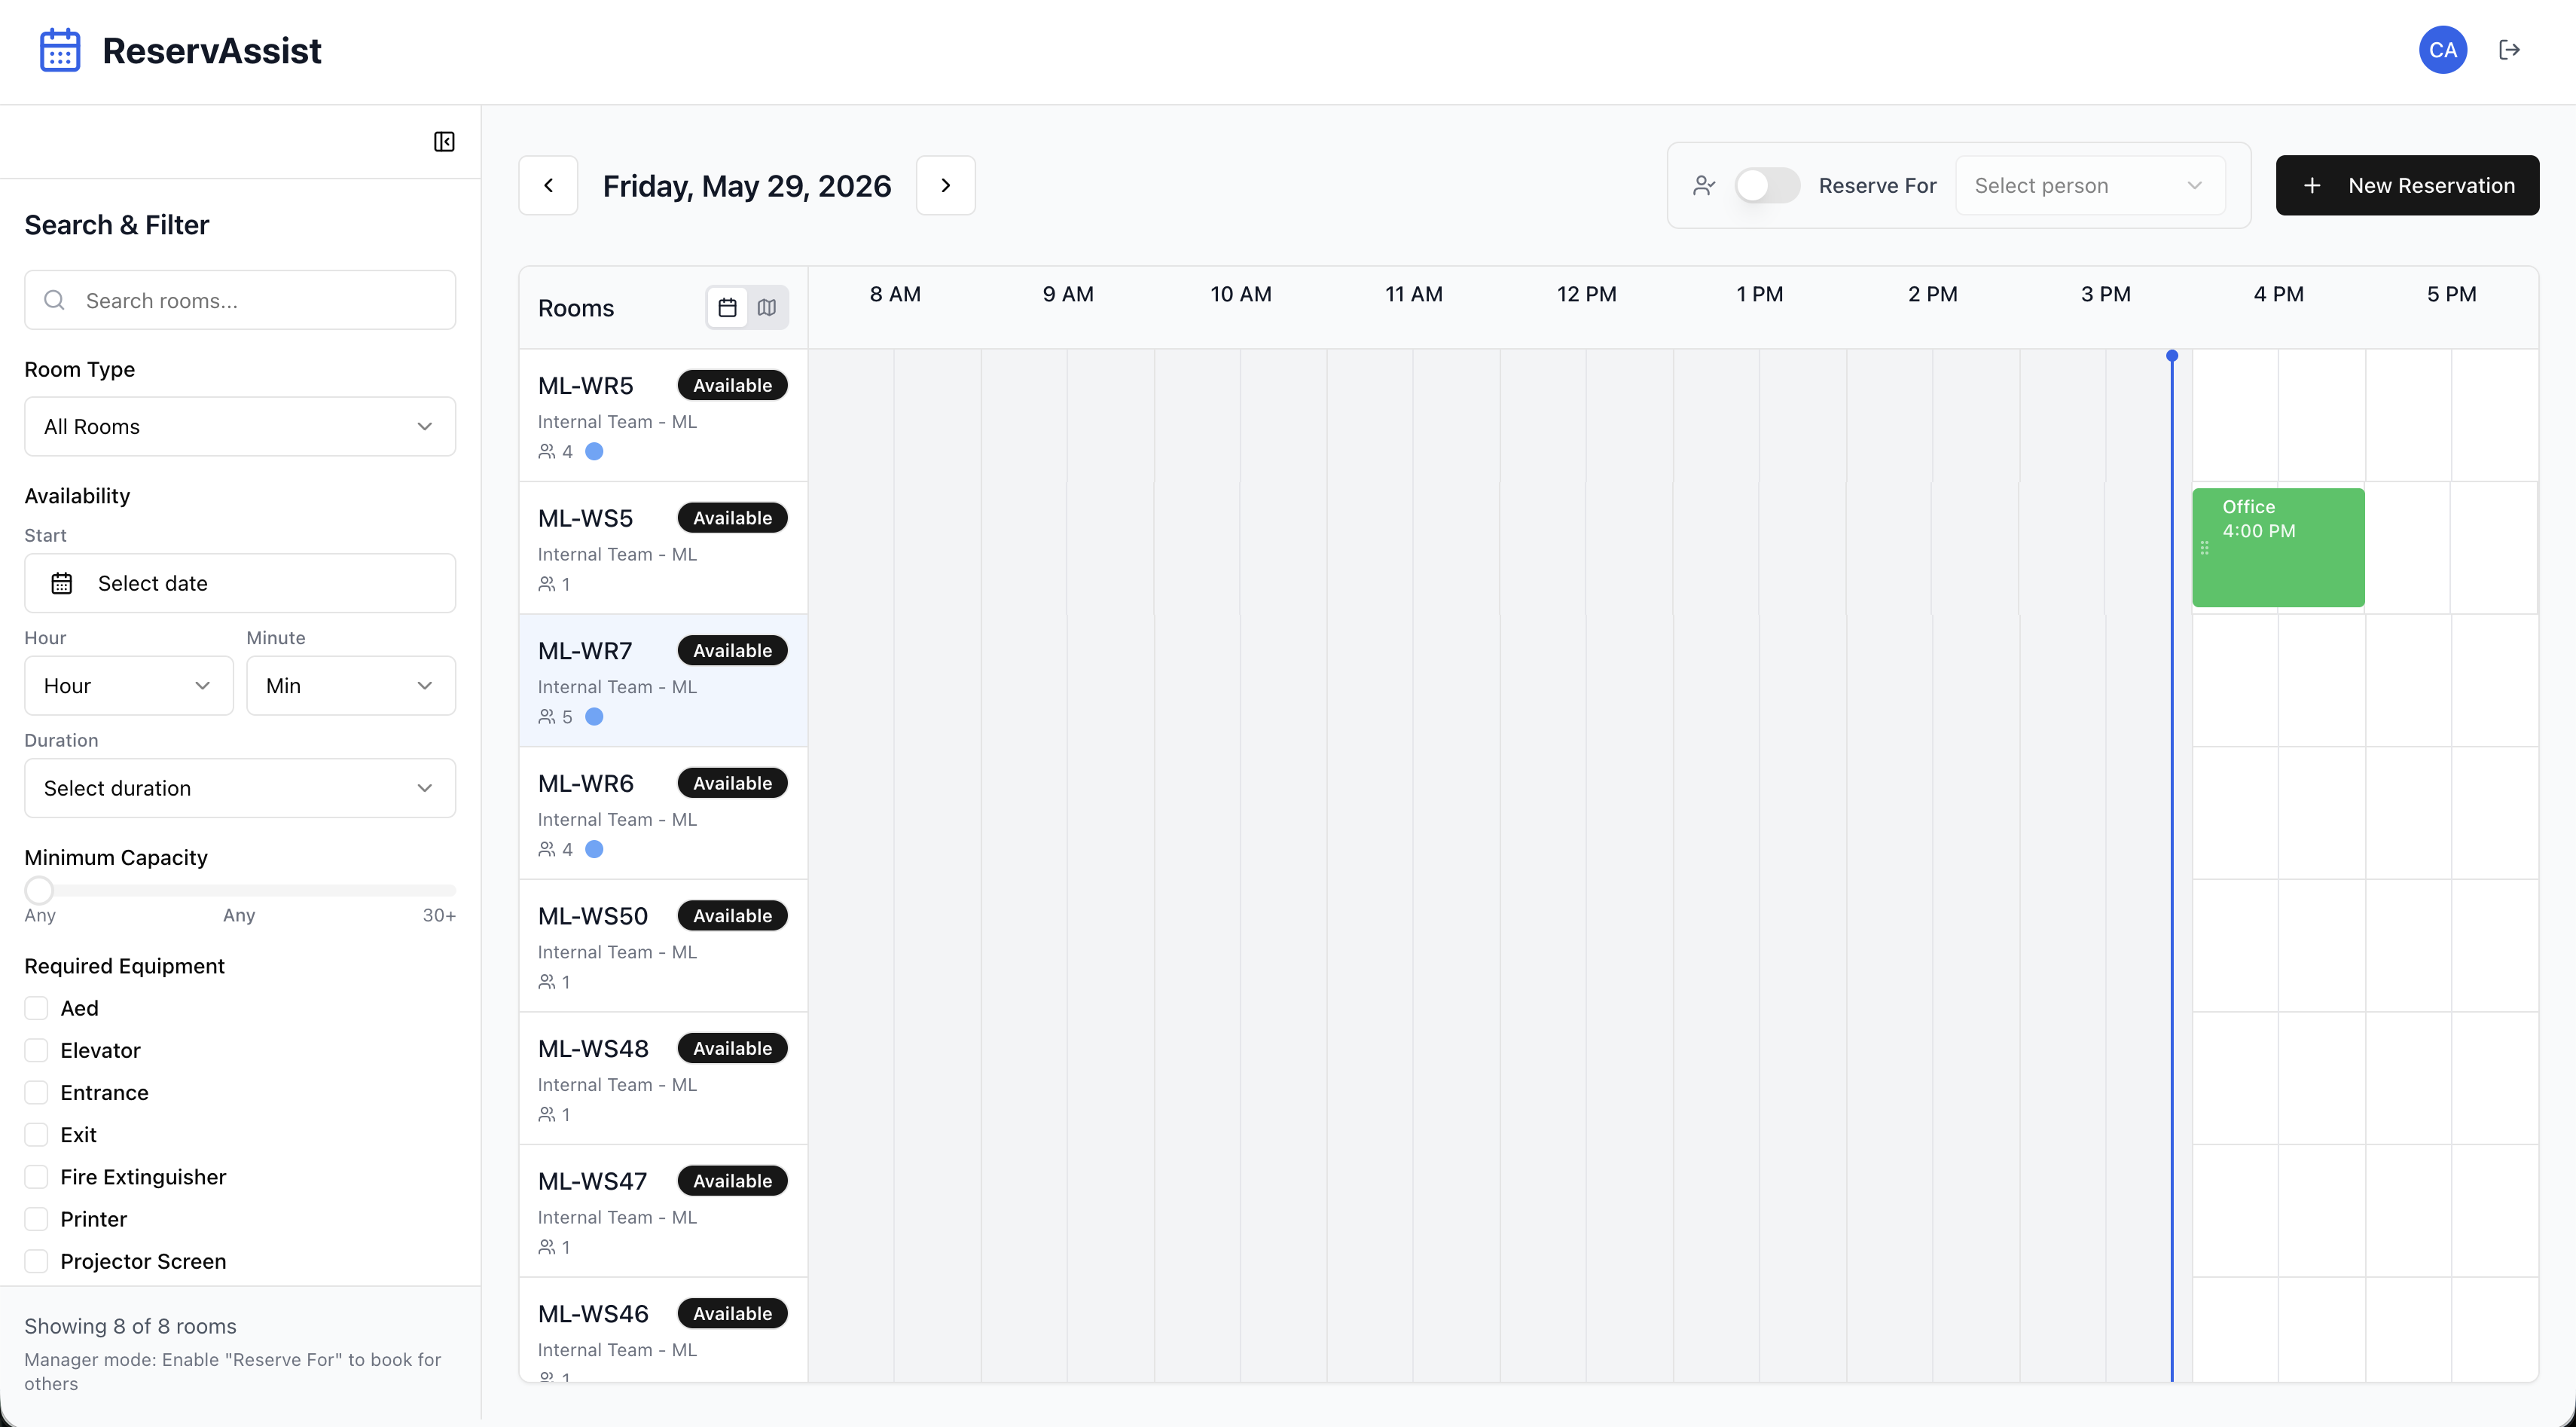Click the ReservAssist calendar logo icon
The width and height of the screenshot is (2576, 1427).
(x=60, y=50)
